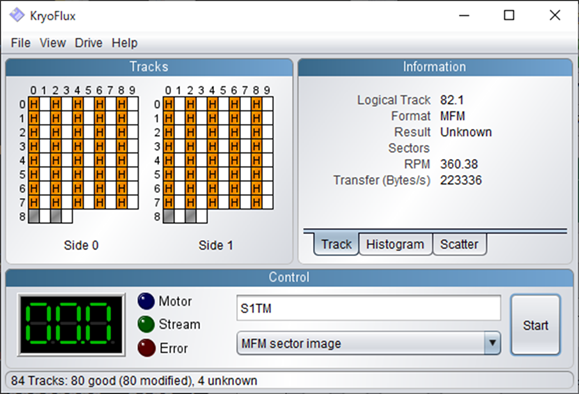Click the S1TM filename input field
The width and height of the screenshot is (579, 394).
369,308
